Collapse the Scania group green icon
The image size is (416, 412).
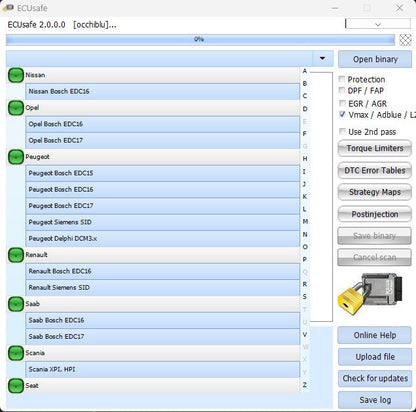pos(15,353)
